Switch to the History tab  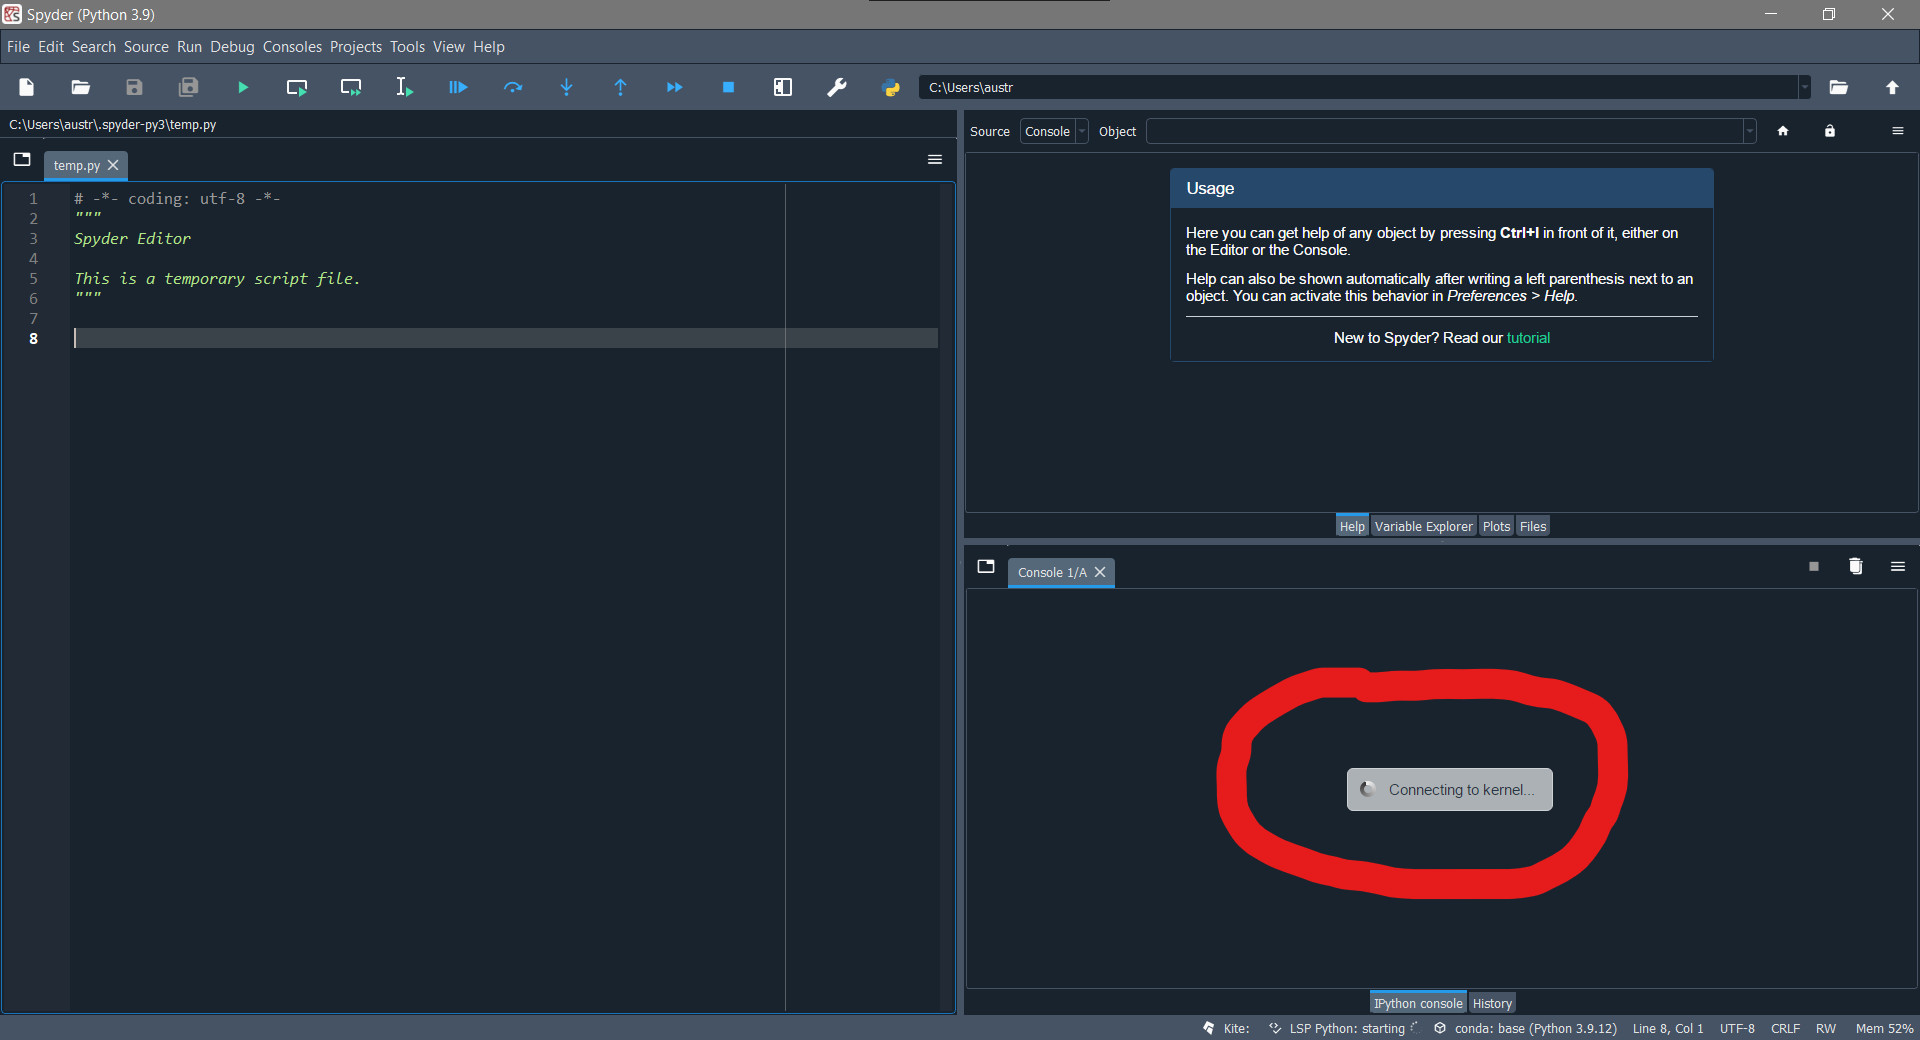tap(1492, 1004)
